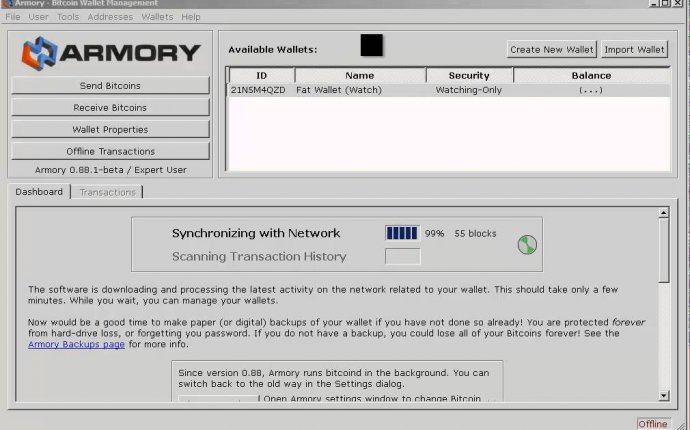Image resolution: width=690 pixels, height=430 pixels.
Task: Click the Armory 0.88.1-beta / Expert User label
Action: tap(110, 170)
